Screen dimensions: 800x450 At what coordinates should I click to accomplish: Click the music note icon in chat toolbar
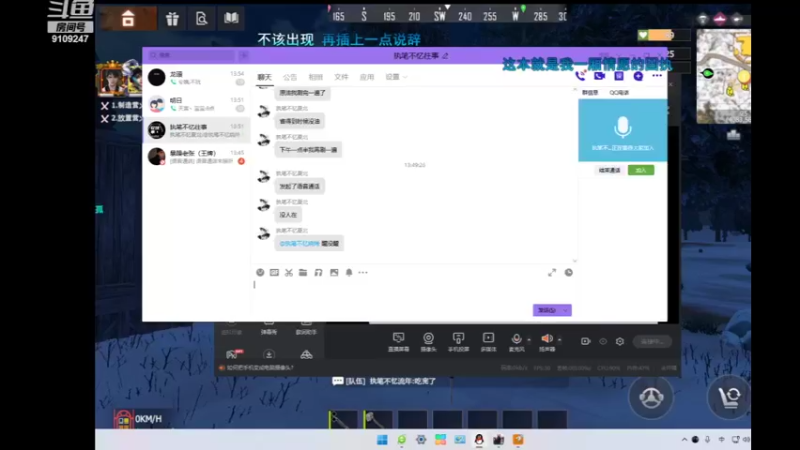point(318,272)
